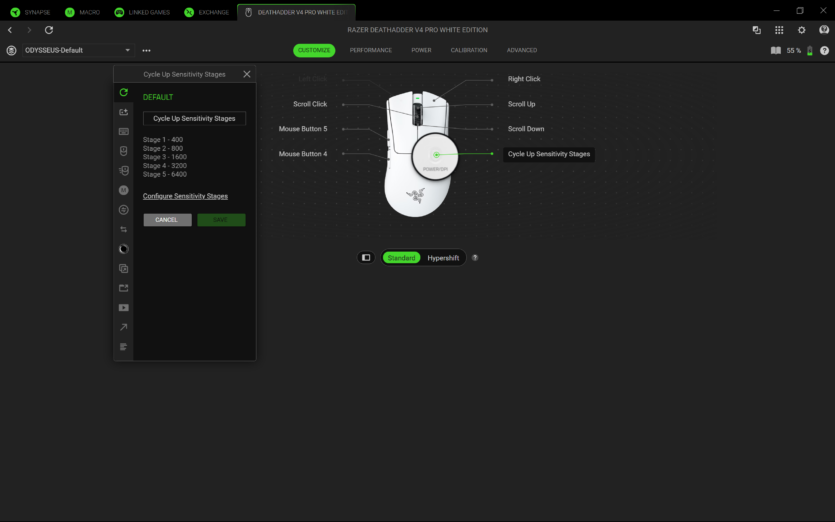Click the battery status icon
Viewport: 835px width, 522px height.
810,50
